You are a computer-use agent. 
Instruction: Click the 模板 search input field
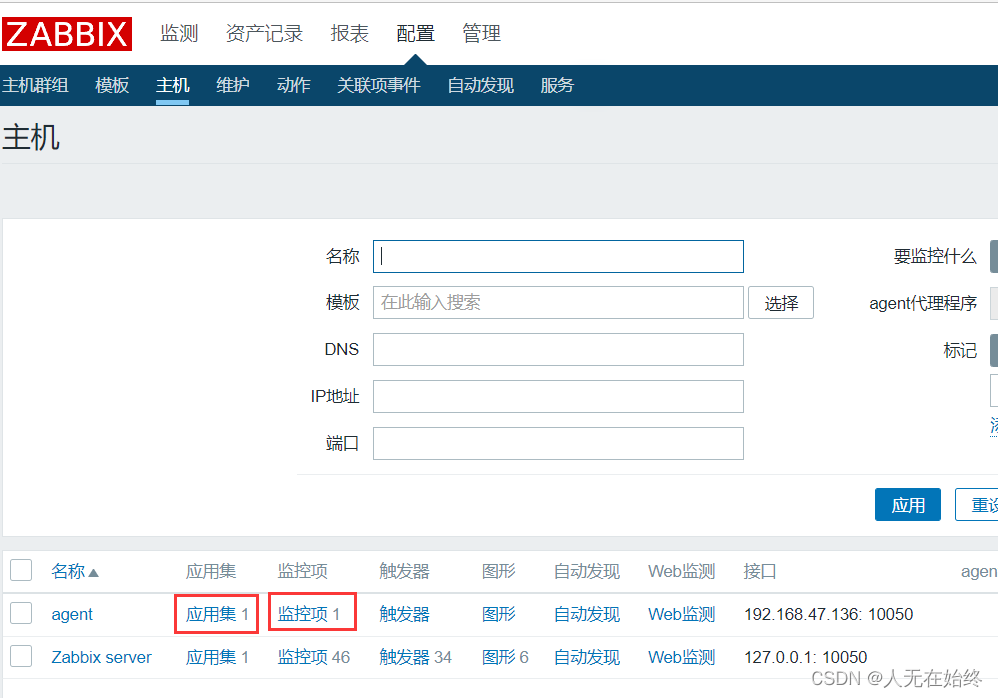[x=558, y=302]
